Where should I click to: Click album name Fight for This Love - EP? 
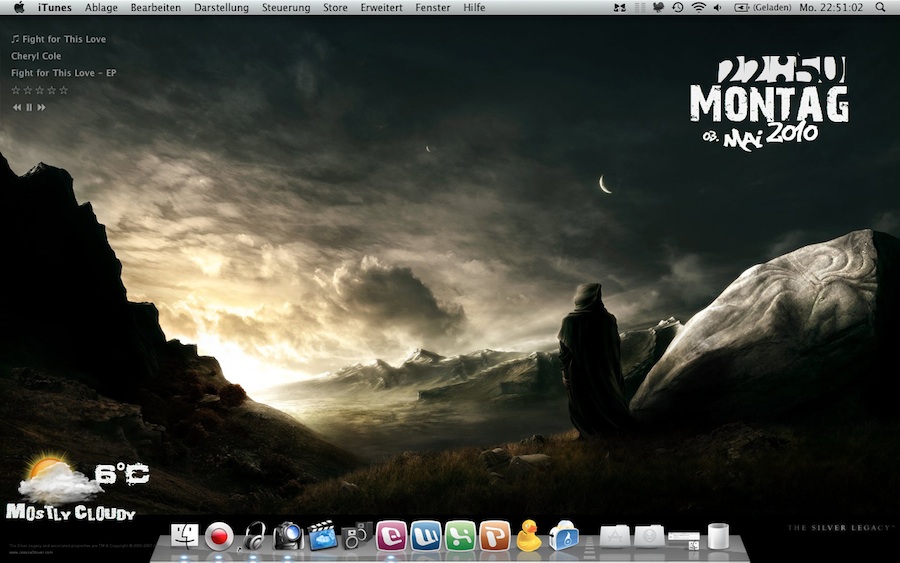(63, 73)
